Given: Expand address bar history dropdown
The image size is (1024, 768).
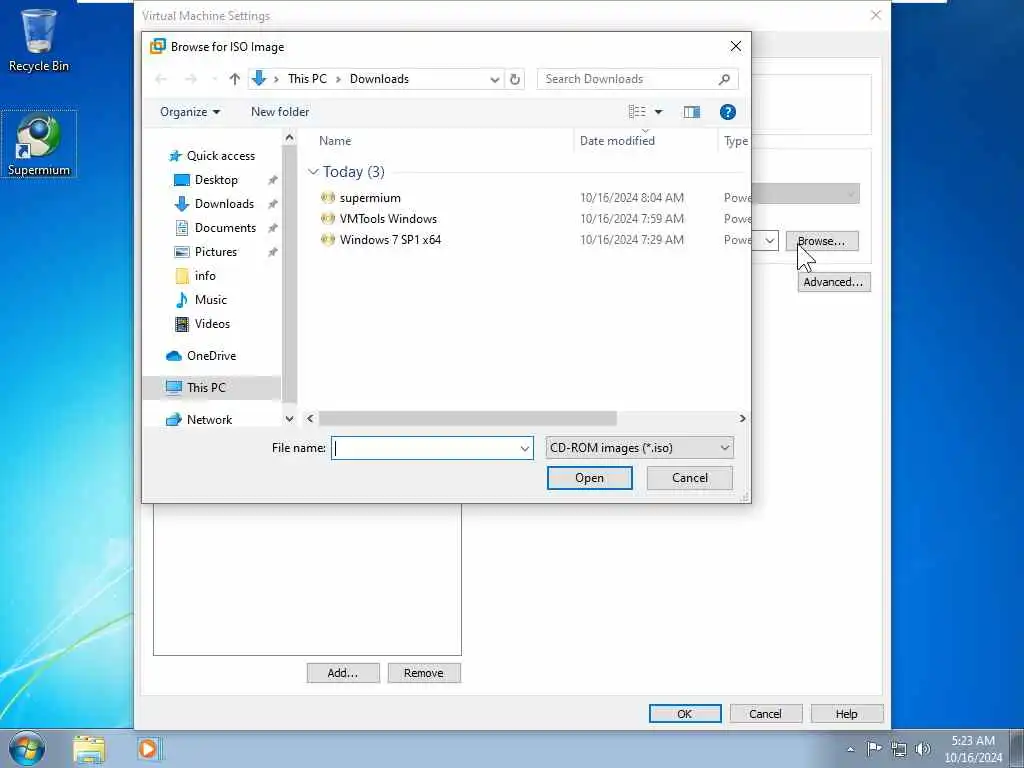Looking at the screenshot, I should click(494, 79).
